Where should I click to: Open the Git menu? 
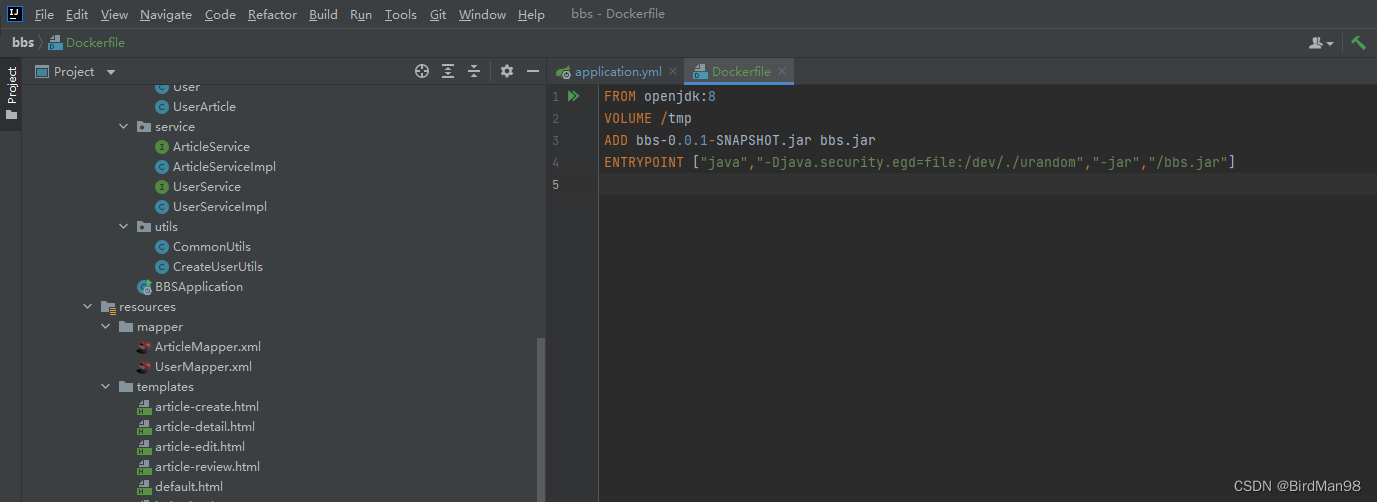438,14
